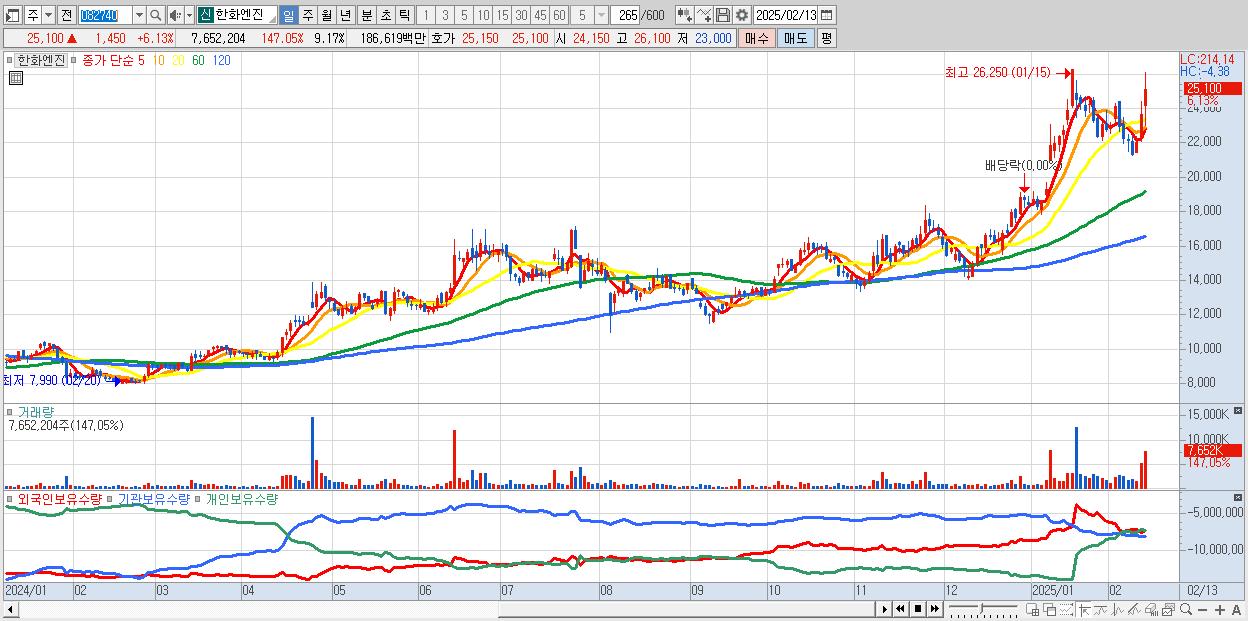Click the 주 market type selector button
Screen dimensions: 1248x621
pyautogui.click(x=32, y=15)
